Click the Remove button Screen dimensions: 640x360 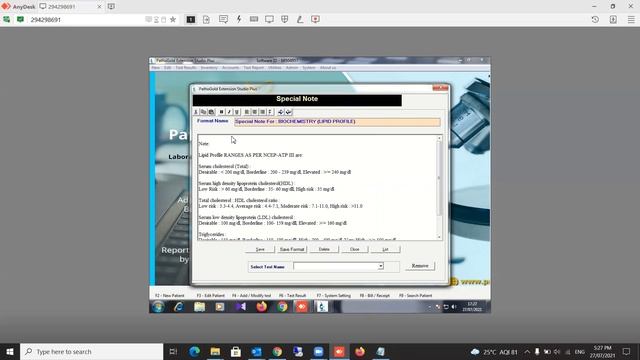click(420, 266)
